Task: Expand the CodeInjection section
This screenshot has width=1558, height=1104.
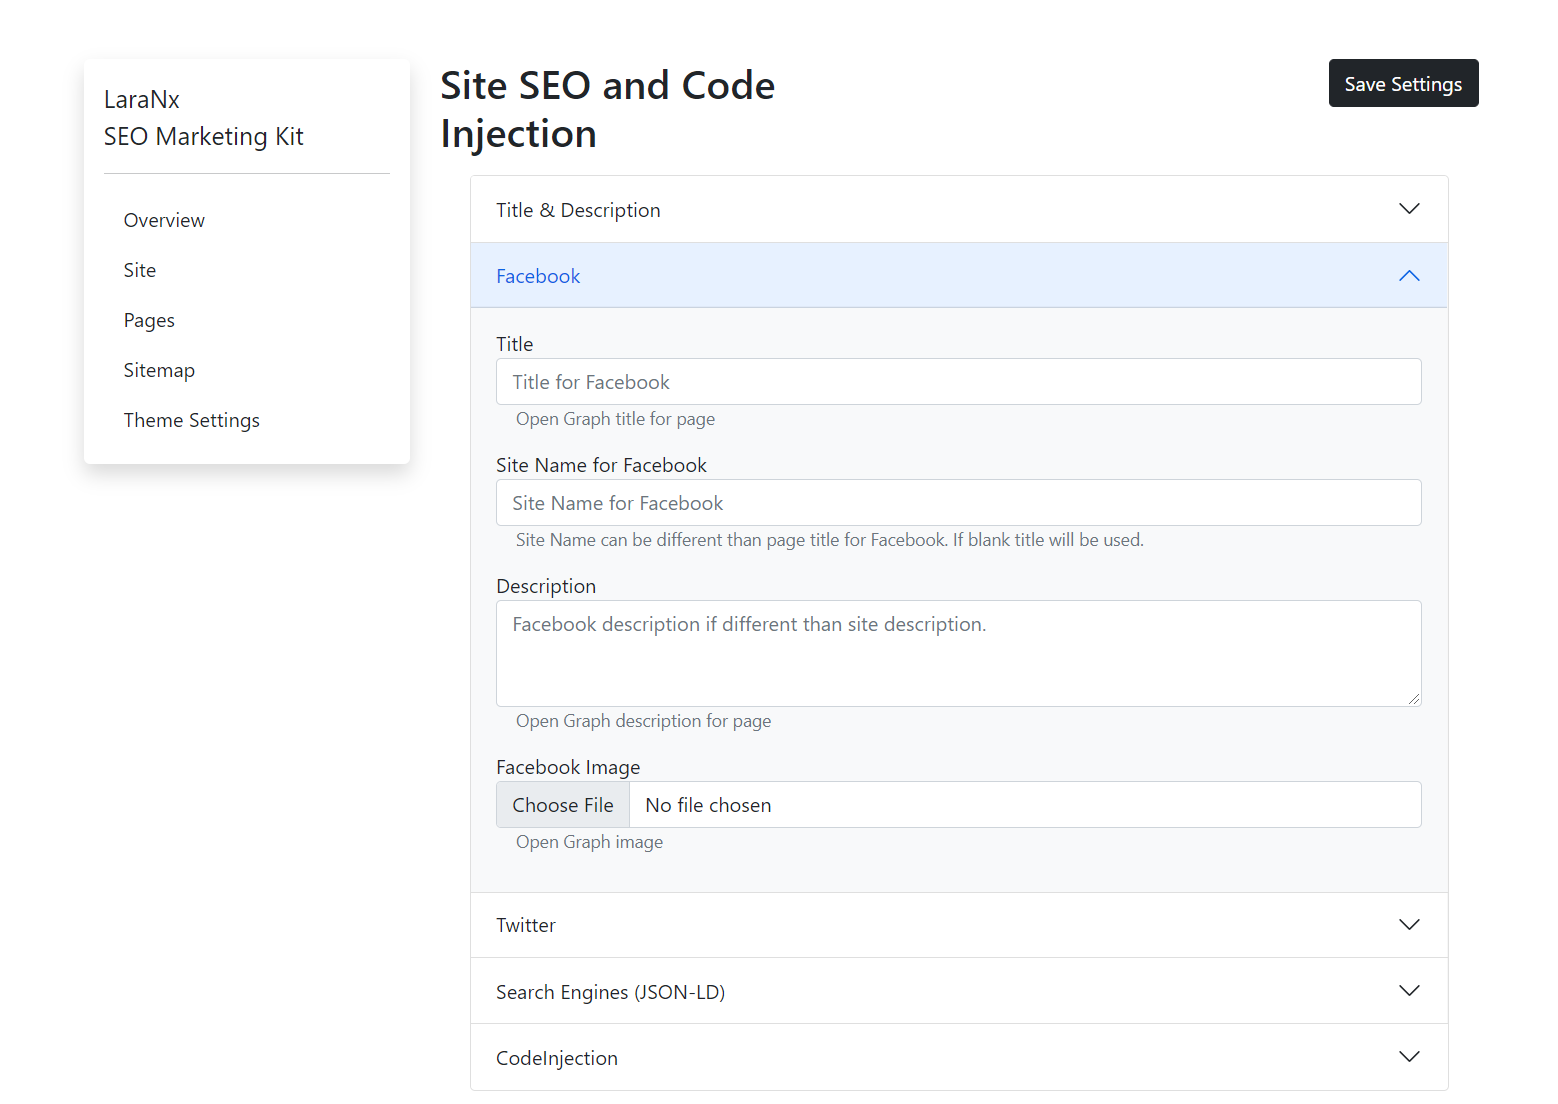Action: click(x=958, y=1057)
